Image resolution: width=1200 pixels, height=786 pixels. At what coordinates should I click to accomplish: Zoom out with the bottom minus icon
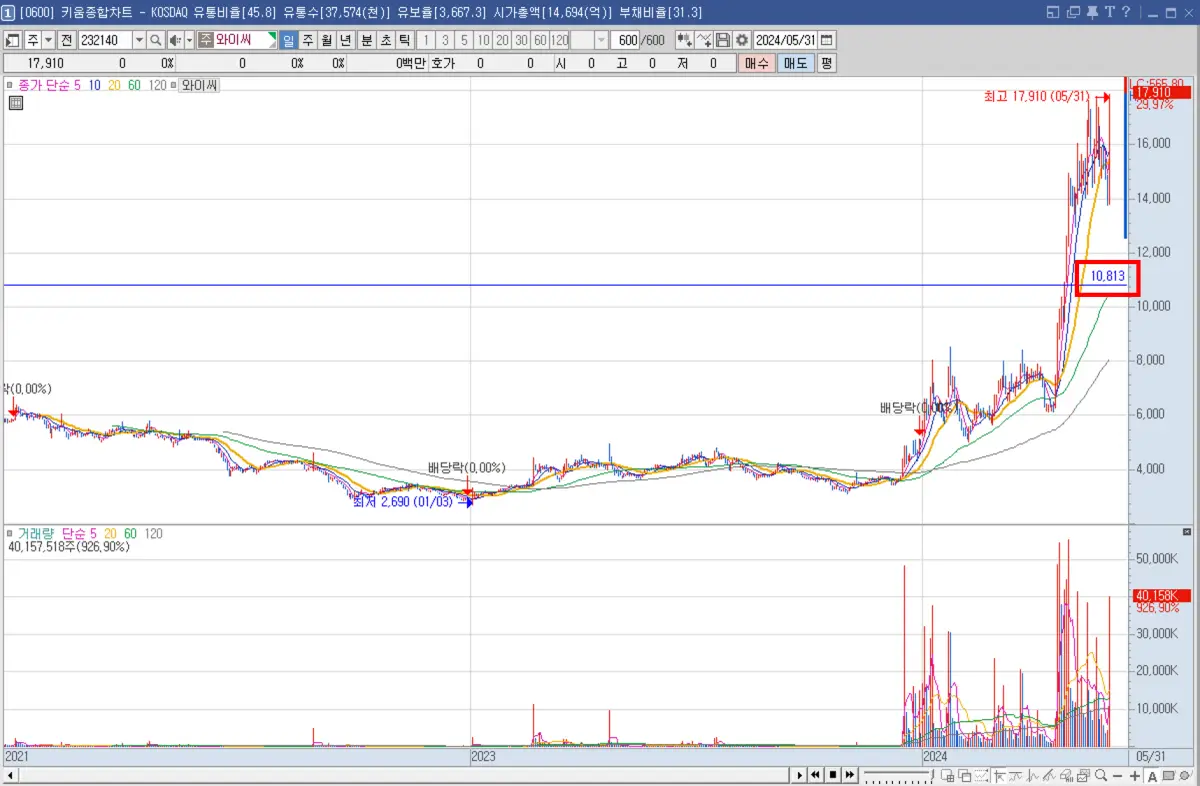(1117, 776)
